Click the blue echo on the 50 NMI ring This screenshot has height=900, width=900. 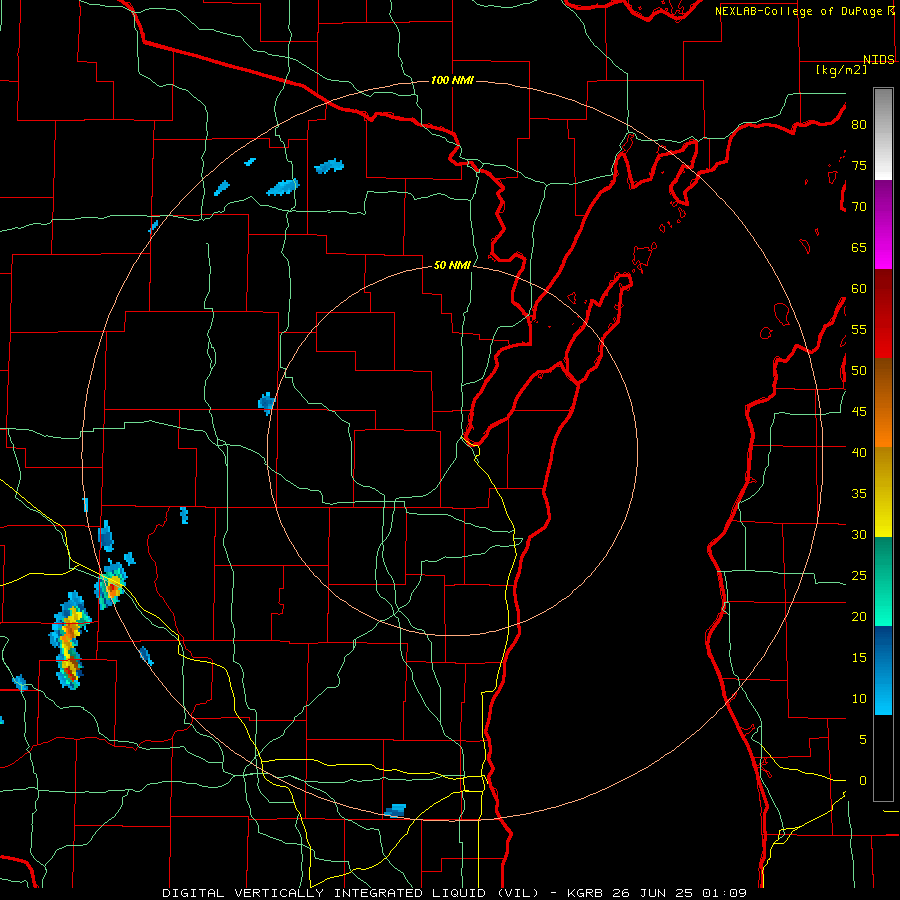pyautogui.click(x=266, y=403)
